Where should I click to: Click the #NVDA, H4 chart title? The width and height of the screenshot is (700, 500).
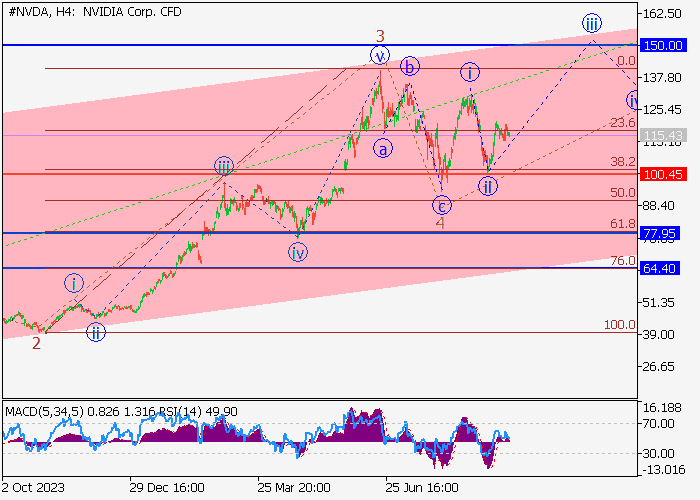tap(95, 12)
